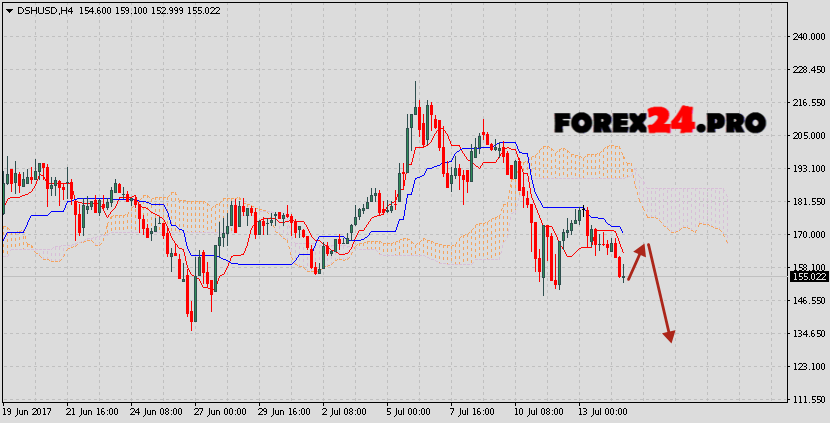Image resolution: width=830 pixels, height=423 pixels.
Task: Click the 19 Jun 2017 date label
Action: [27, 412]
